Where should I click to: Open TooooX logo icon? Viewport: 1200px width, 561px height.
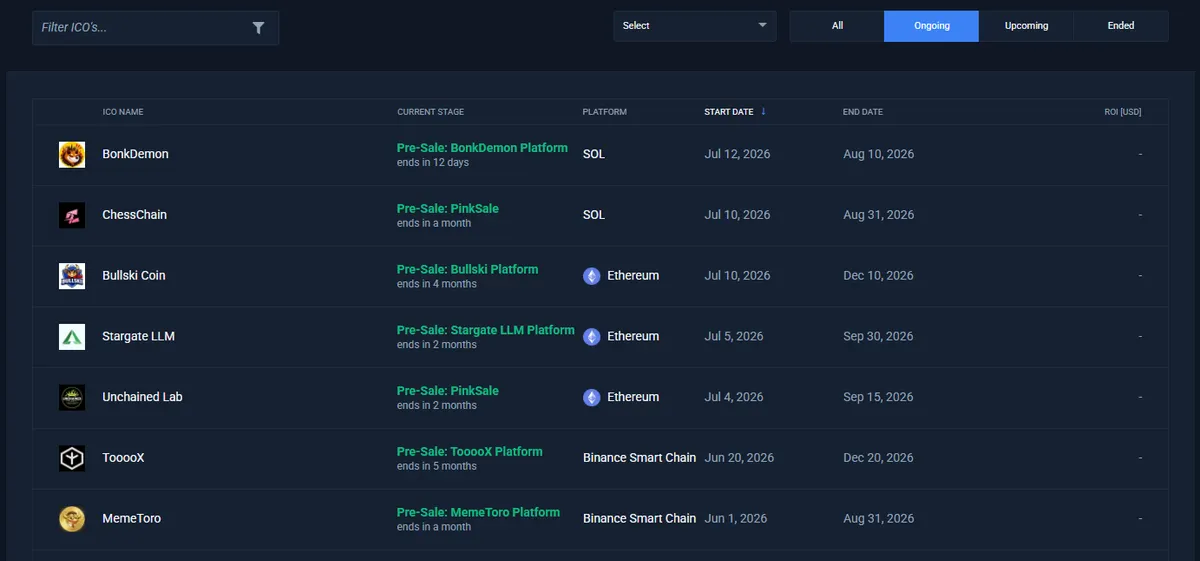[x=72, y=458]
